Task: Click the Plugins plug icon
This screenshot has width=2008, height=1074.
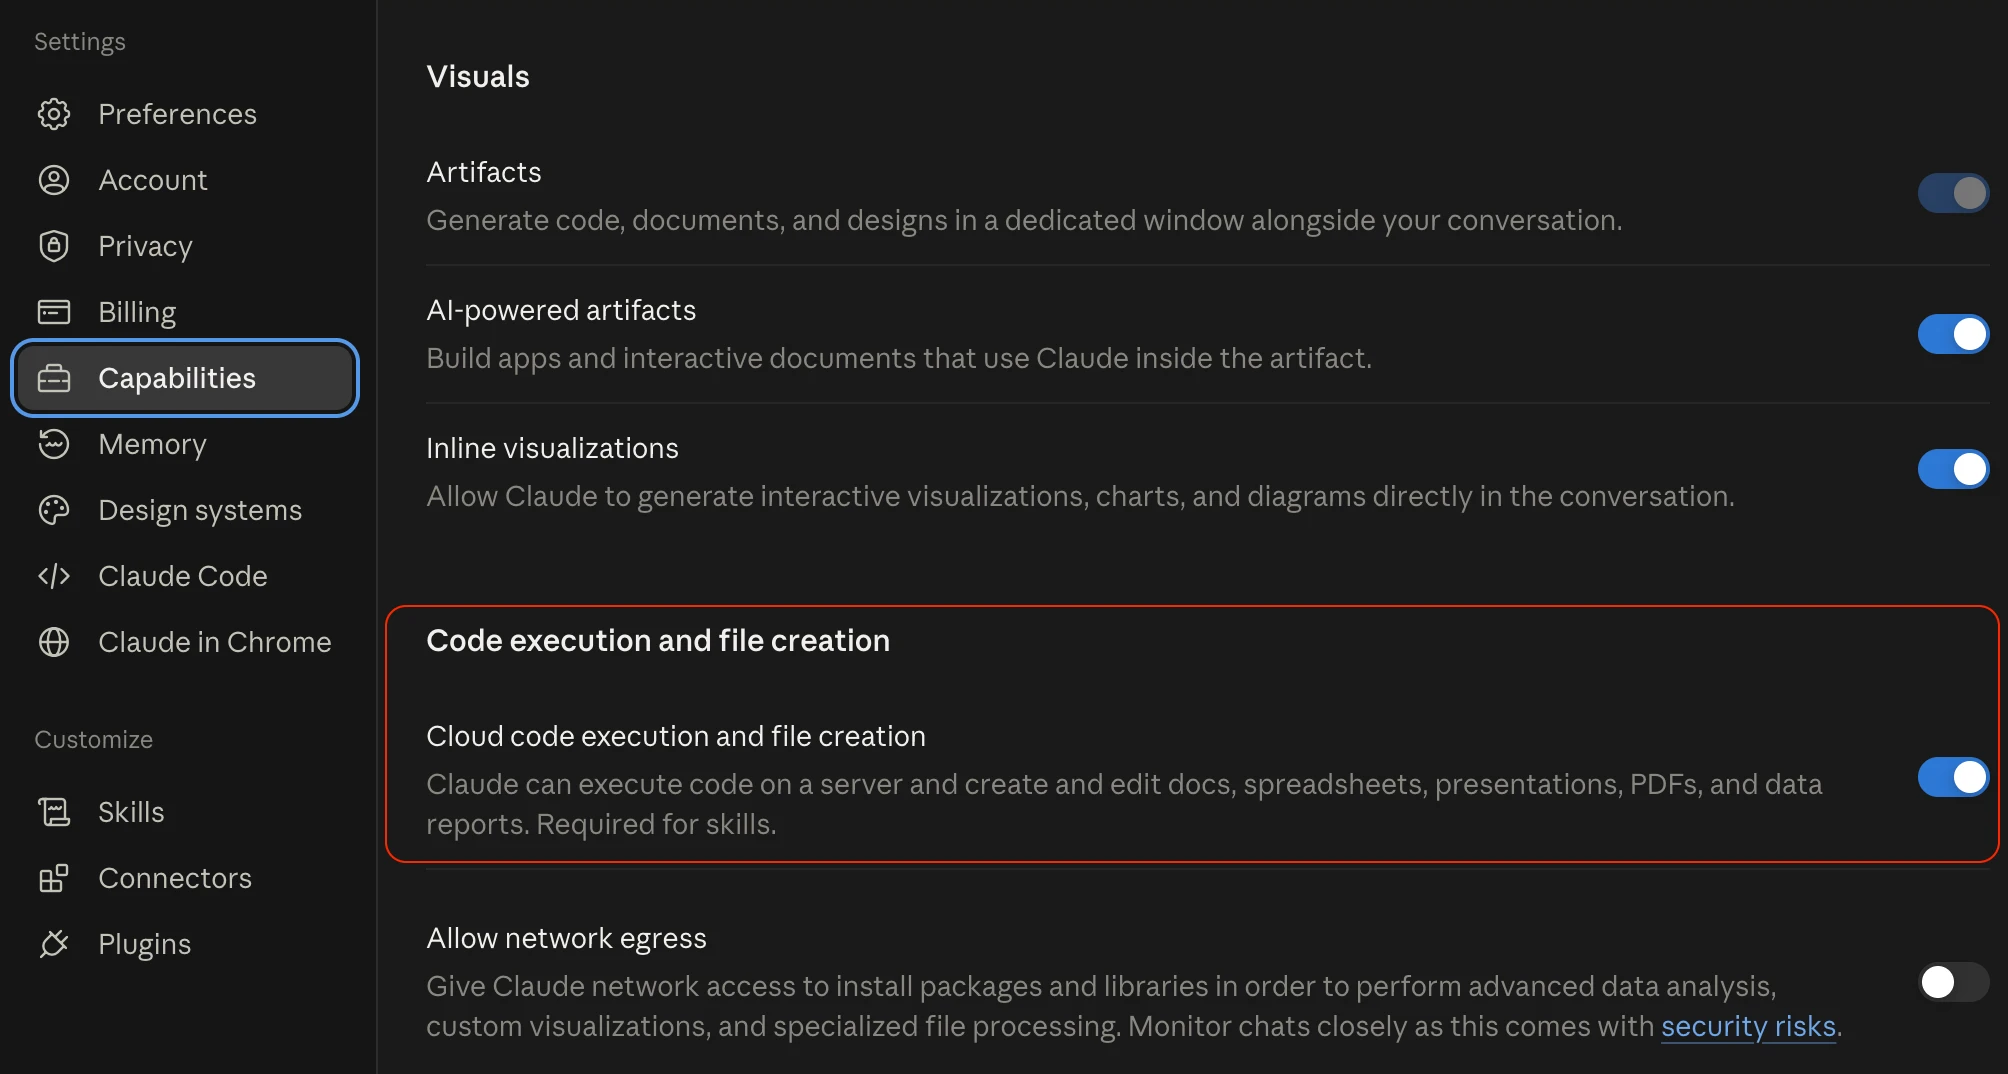Action: coord(54,944)
